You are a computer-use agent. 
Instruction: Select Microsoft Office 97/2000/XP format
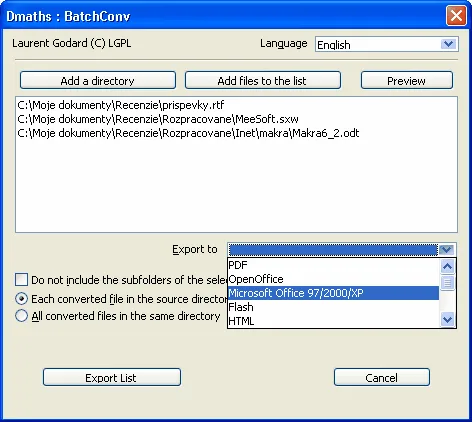click(x=333, y=293)
